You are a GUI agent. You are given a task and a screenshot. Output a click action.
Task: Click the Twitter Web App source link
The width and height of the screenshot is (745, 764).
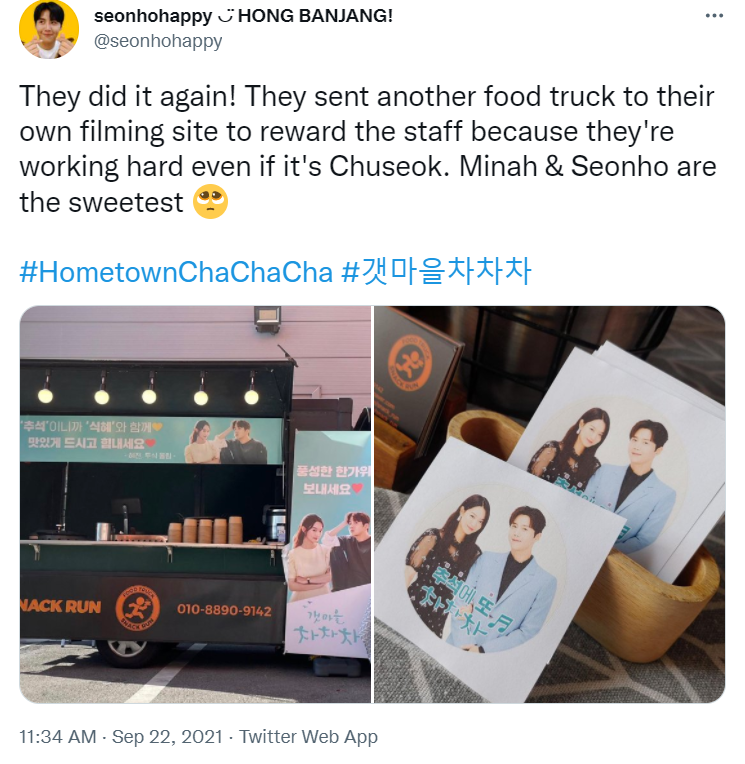308,736
